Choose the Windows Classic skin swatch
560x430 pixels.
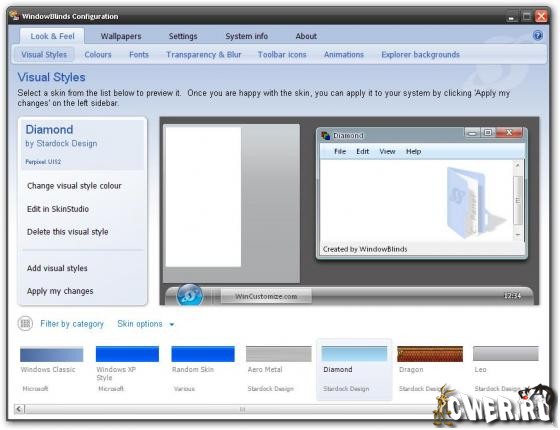point(52,354)
